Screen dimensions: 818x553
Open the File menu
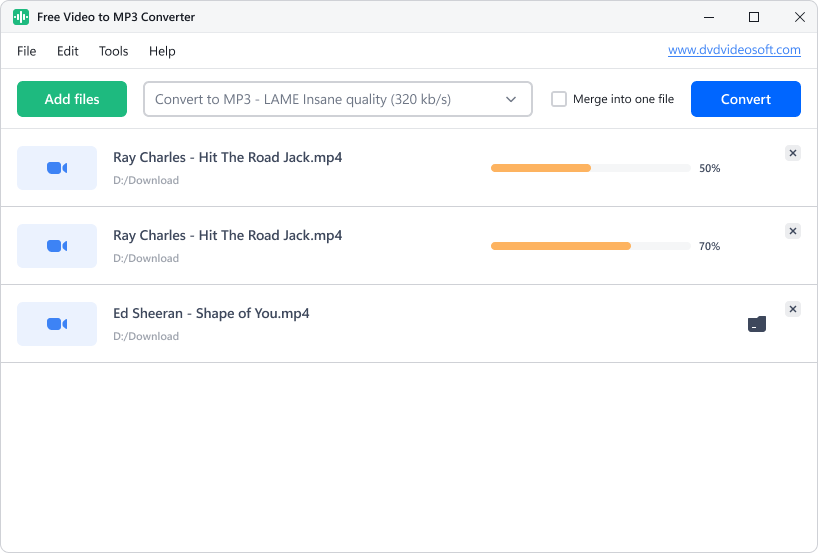pyautogui.click(x=27, y=51)
